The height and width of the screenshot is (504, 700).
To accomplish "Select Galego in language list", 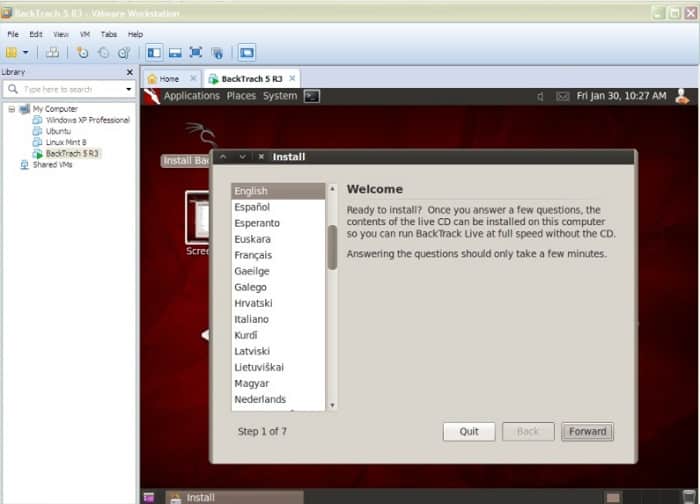I will (279, 287).
